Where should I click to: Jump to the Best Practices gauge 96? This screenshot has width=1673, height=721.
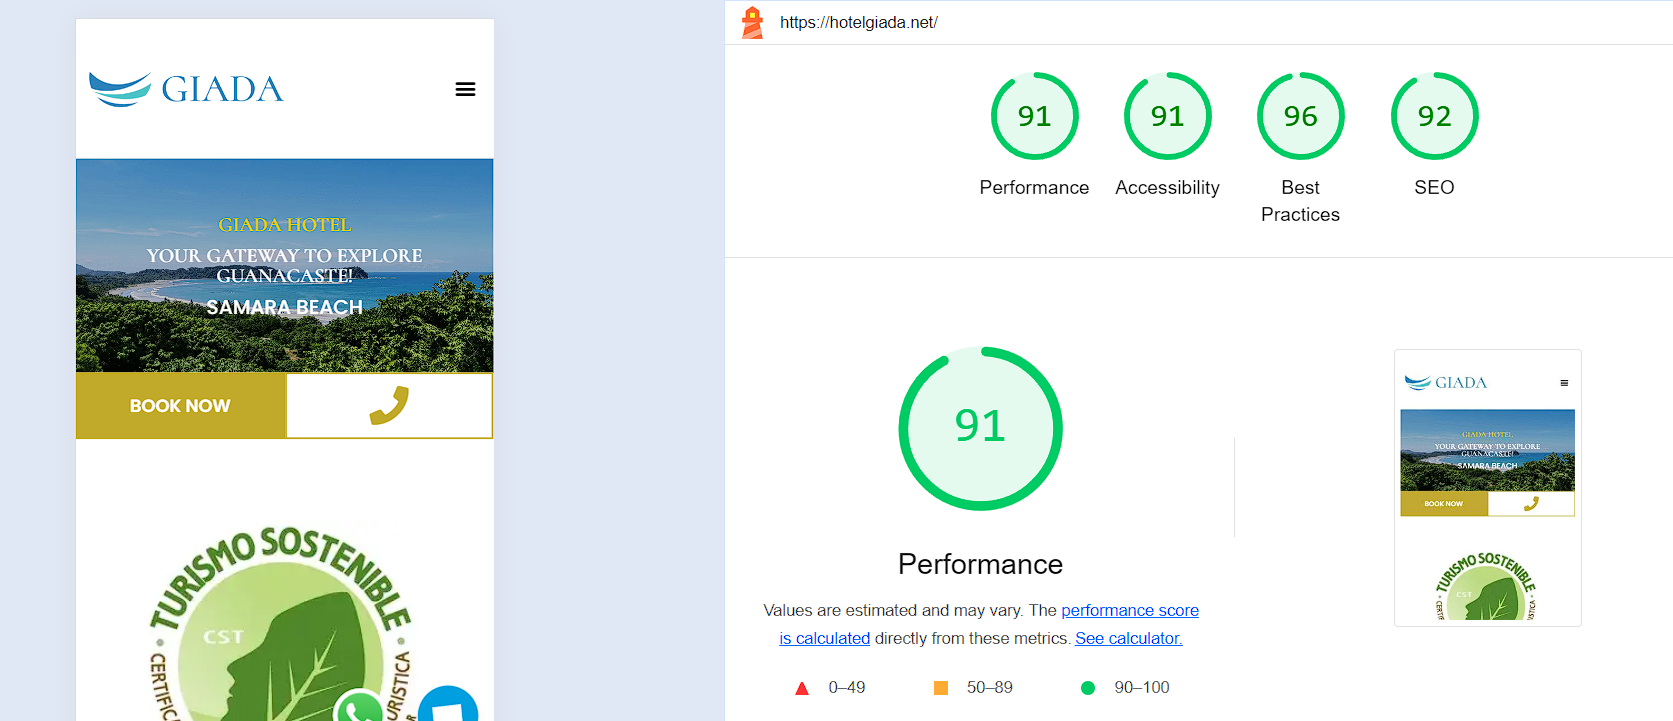point(1300,116)
